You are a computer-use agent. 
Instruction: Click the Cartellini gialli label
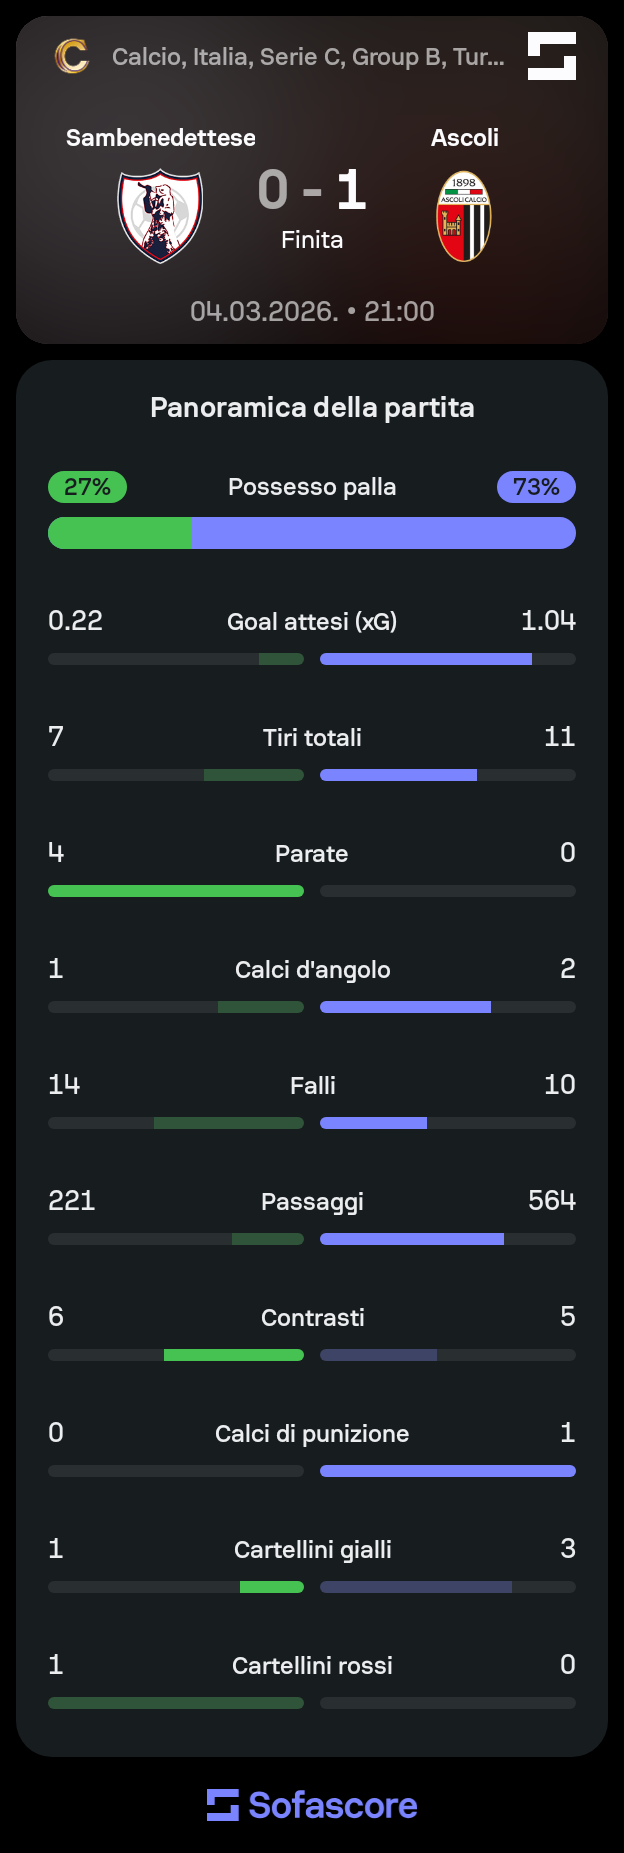click(313, 1550)
